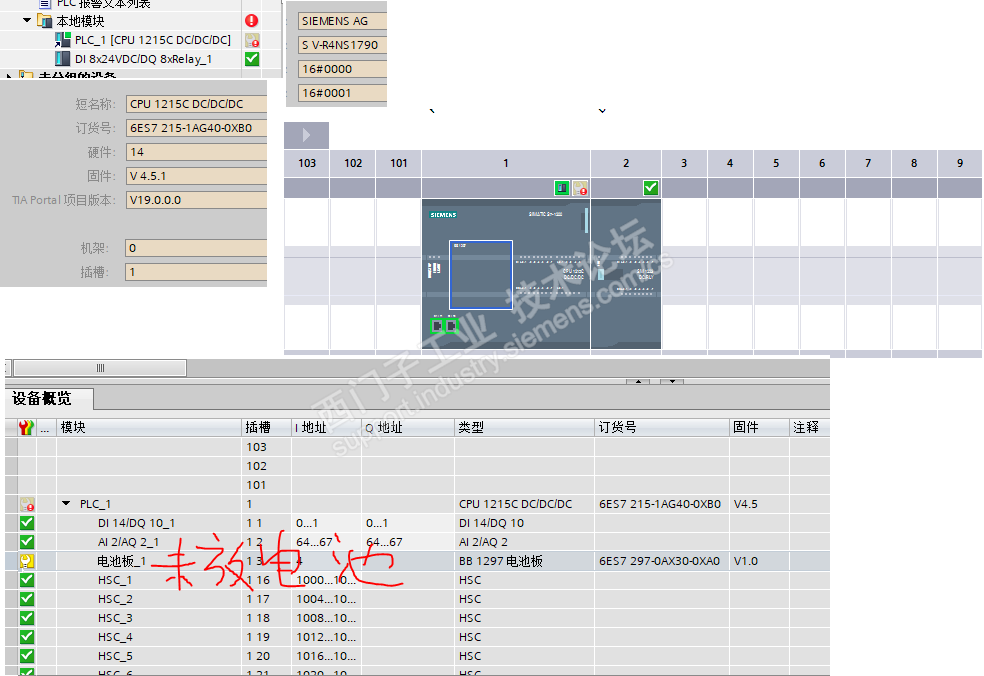Viewport: 984px width, 676px height.
Task: Click rack slot header 3
Action: pos(684,163)
